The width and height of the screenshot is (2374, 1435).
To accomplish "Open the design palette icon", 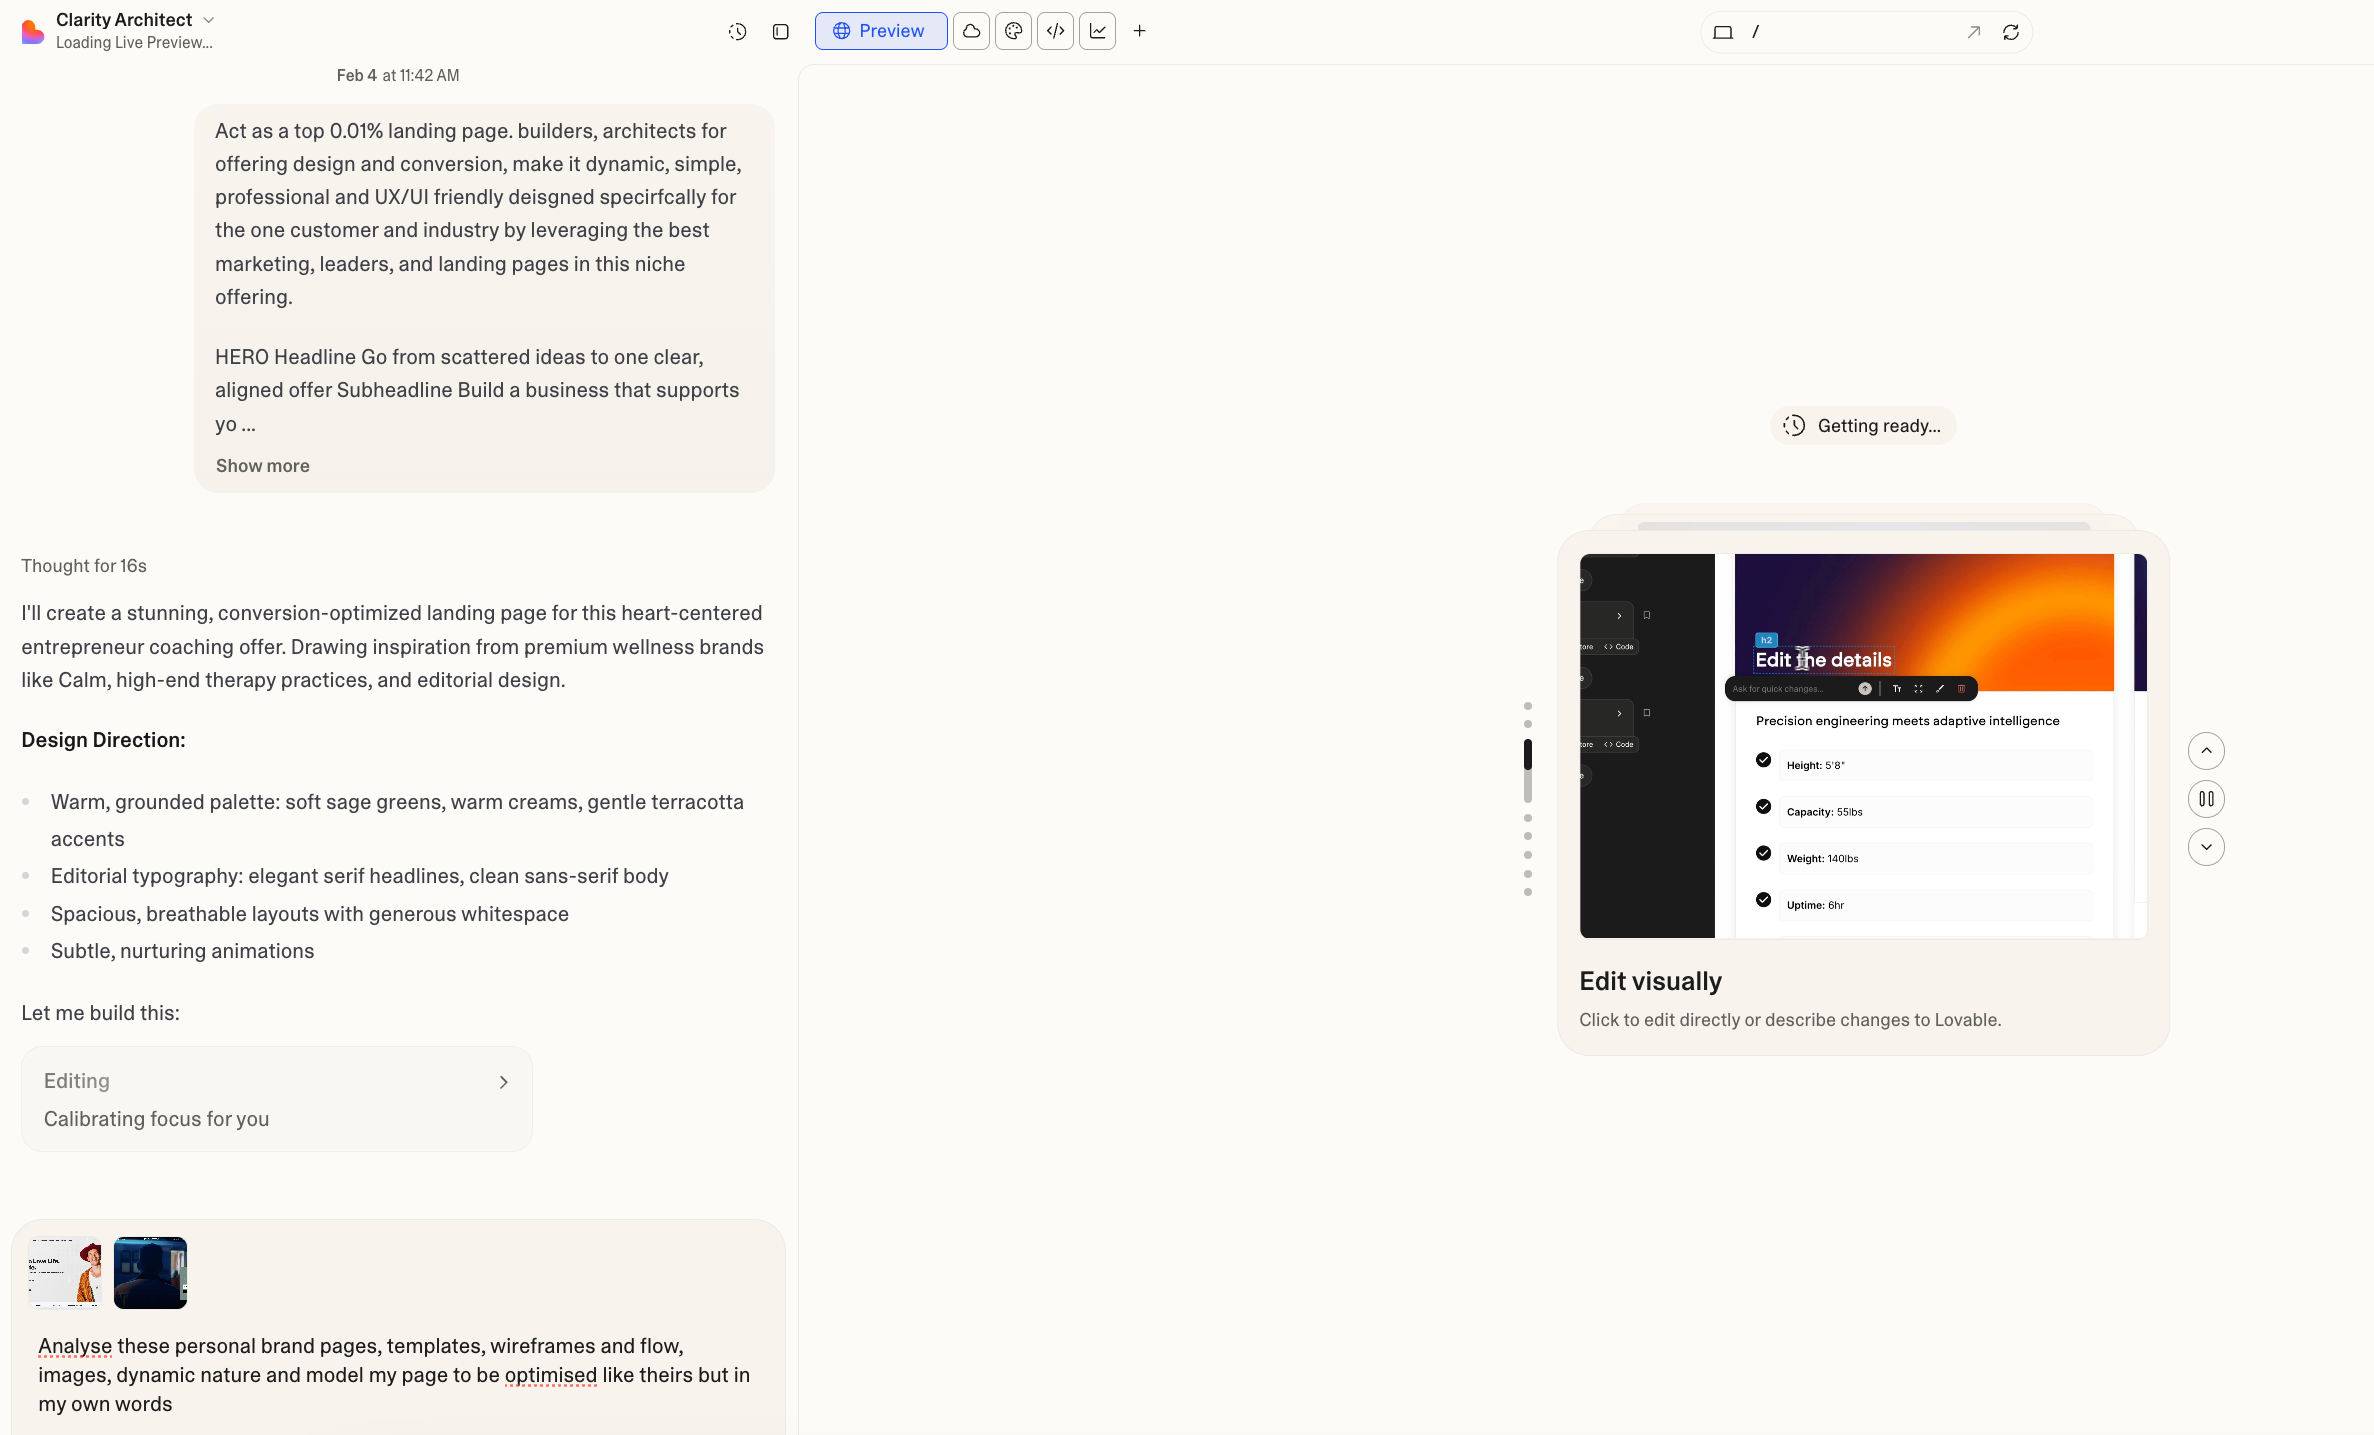I will point(1013,31).
